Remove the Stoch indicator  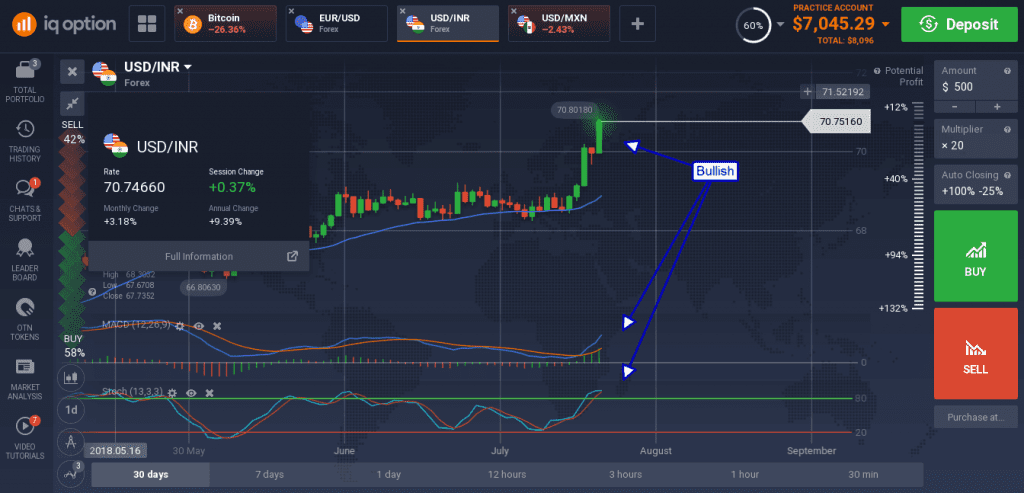(210, 392)
